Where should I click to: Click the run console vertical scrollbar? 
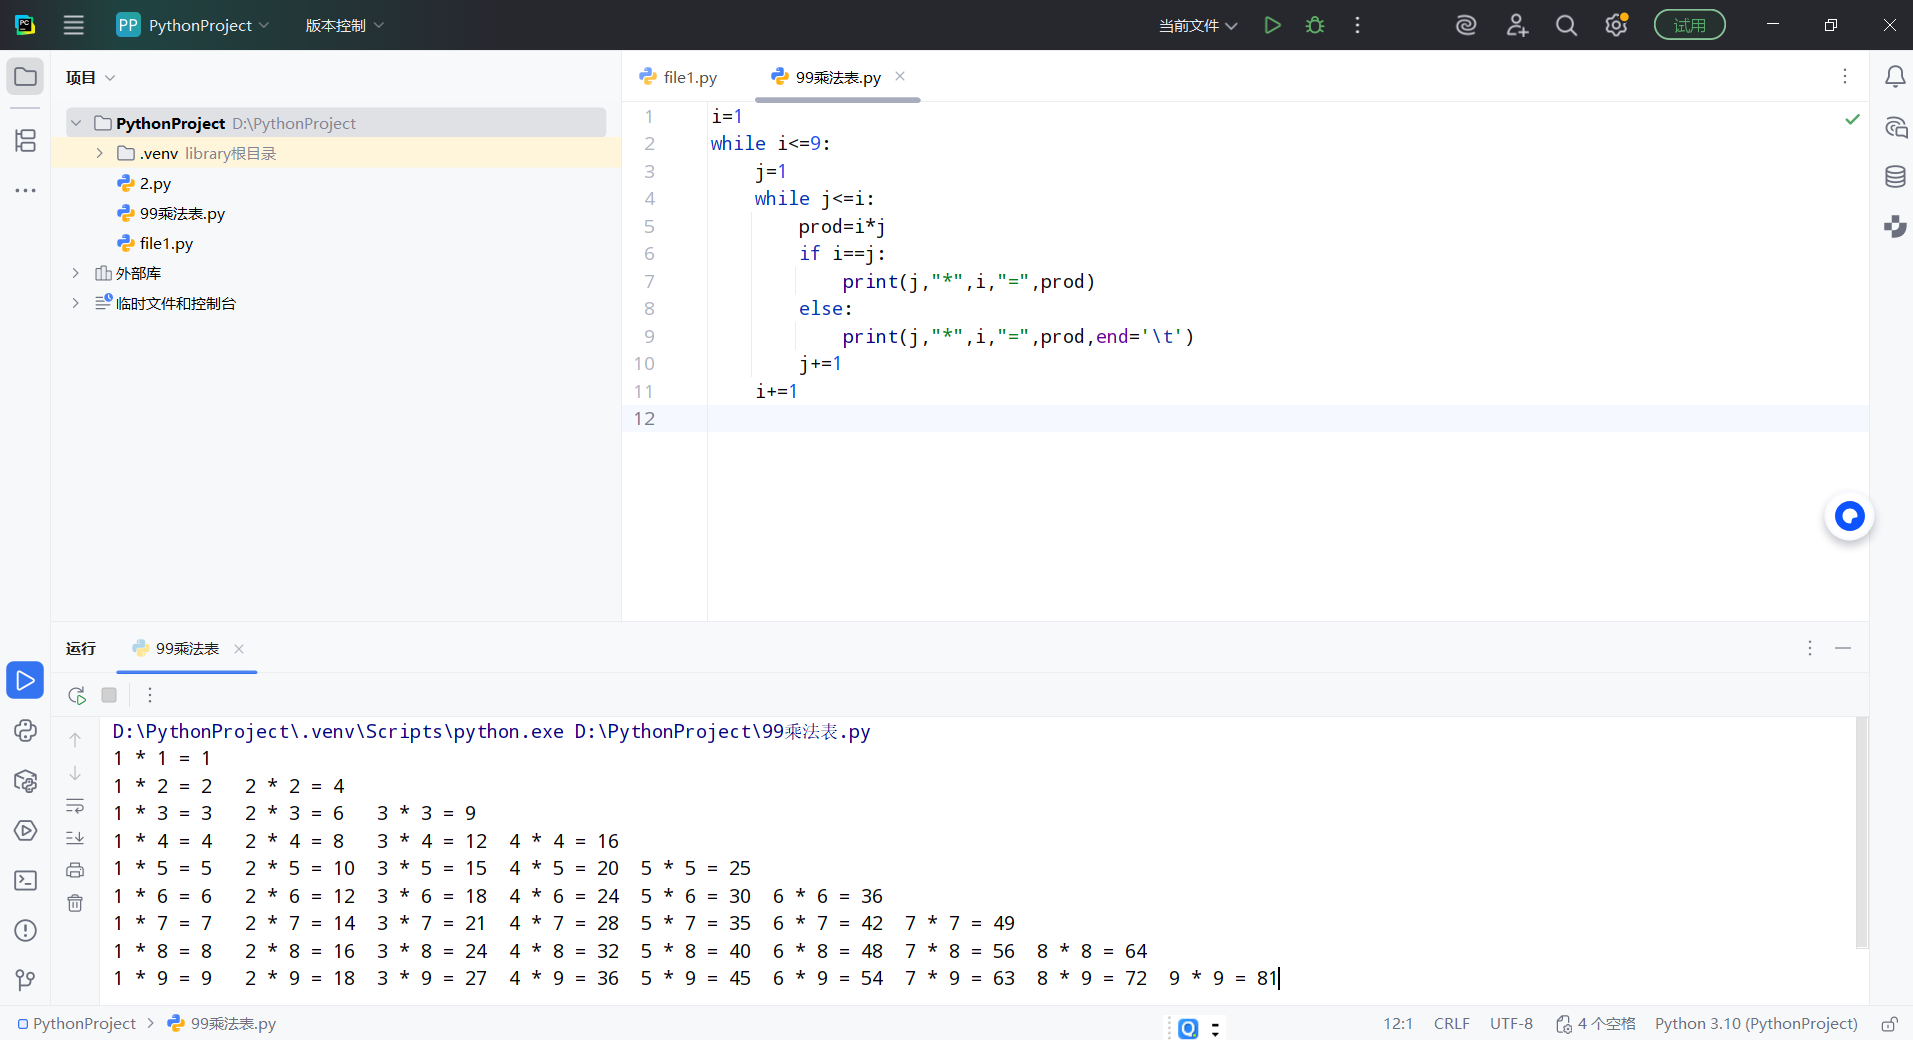[x=1861, y=832]
